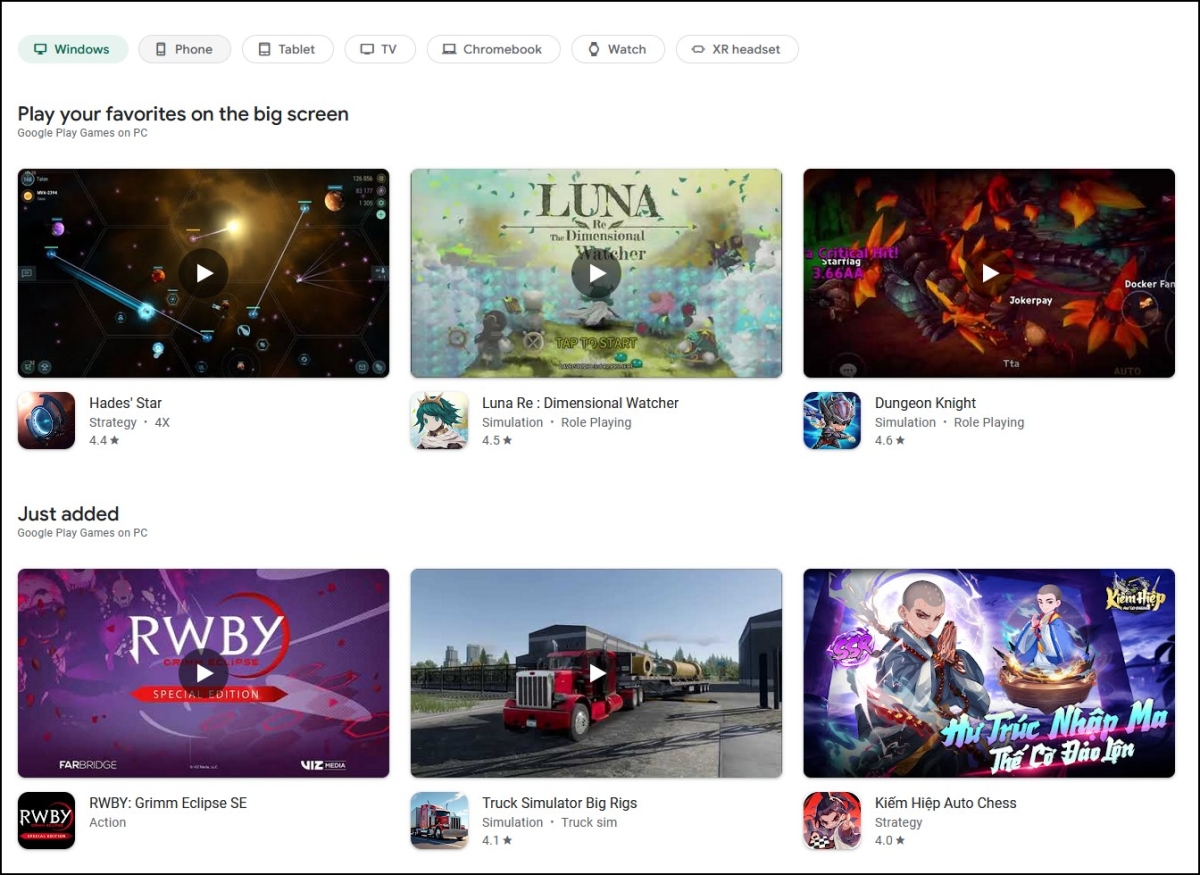The height and width of the screenshot is (875, 1200).
Task: Select the Phone device filter chip
Action: [x=184, y=49]
